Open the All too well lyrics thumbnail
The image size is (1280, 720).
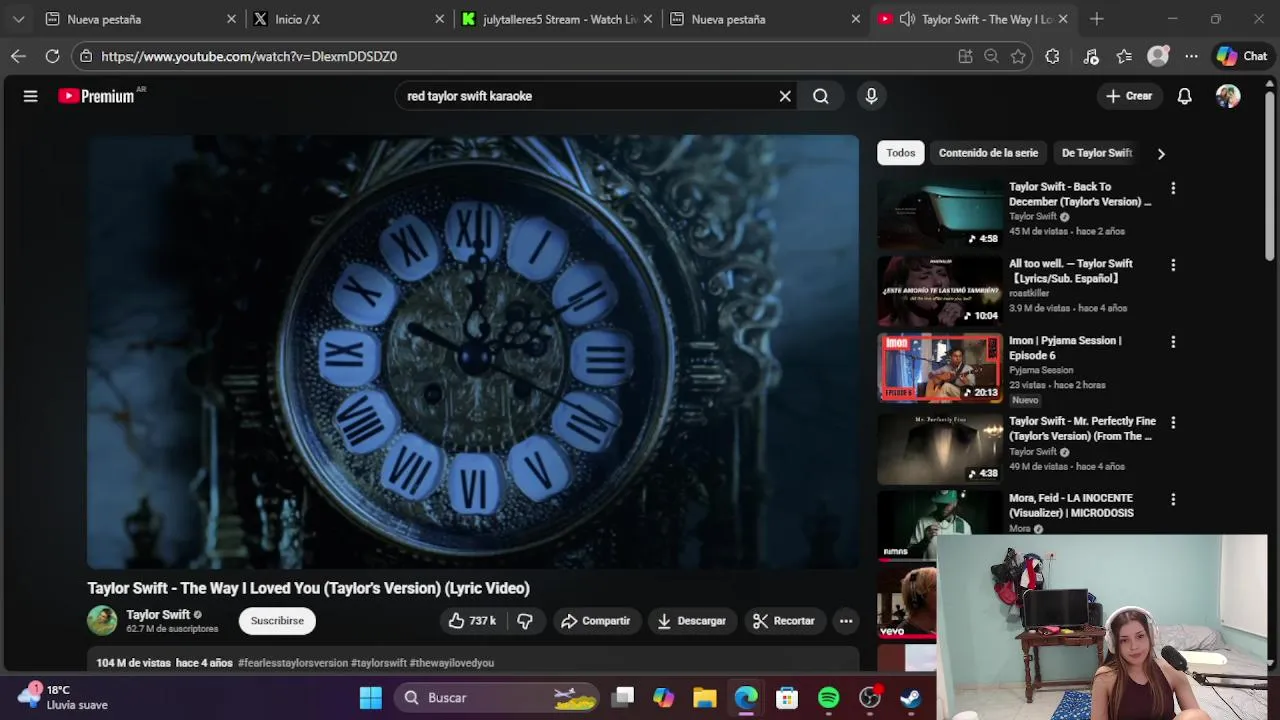pos(940,291)
